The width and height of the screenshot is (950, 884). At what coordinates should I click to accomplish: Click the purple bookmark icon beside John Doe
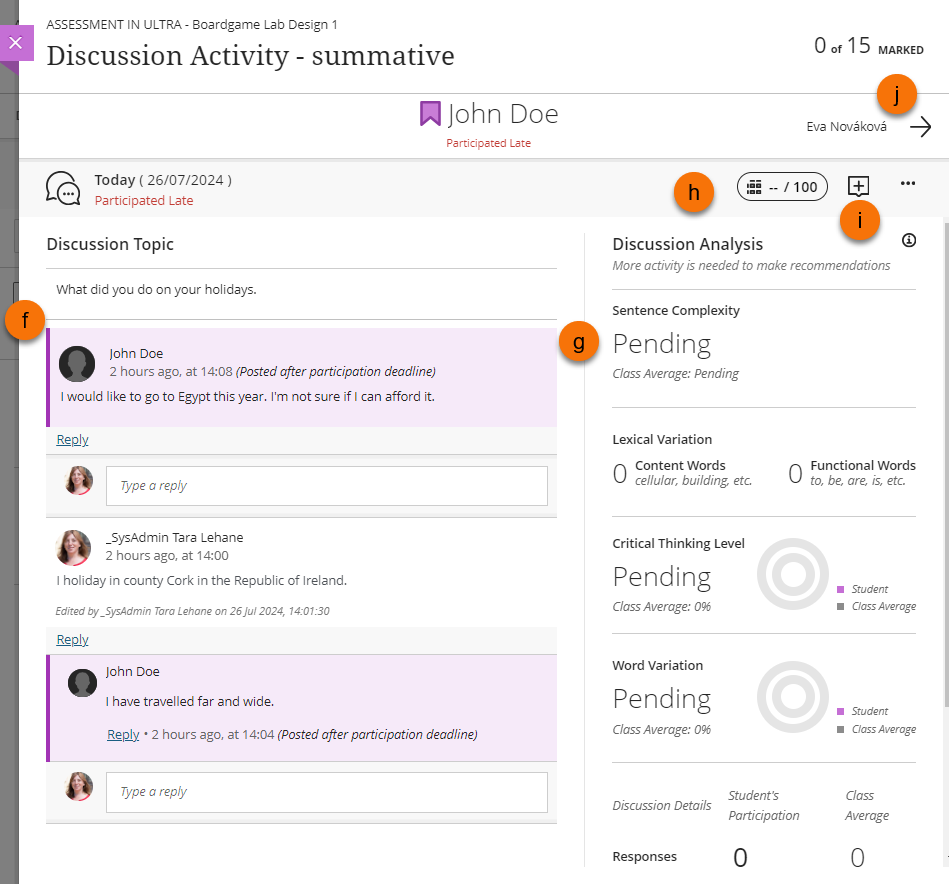[x=430, y=114]
